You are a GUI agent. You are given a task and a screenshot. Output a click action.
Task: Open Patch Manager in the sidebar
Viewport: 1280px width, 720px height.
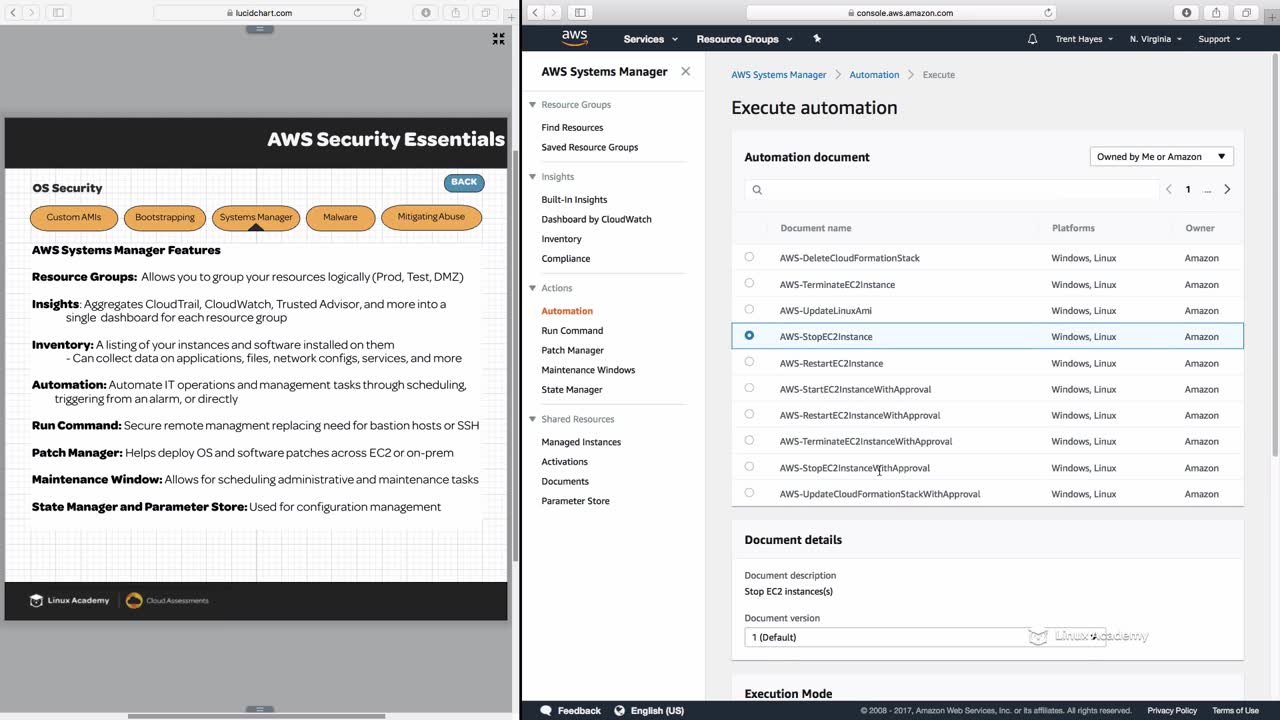click(572, 350)
